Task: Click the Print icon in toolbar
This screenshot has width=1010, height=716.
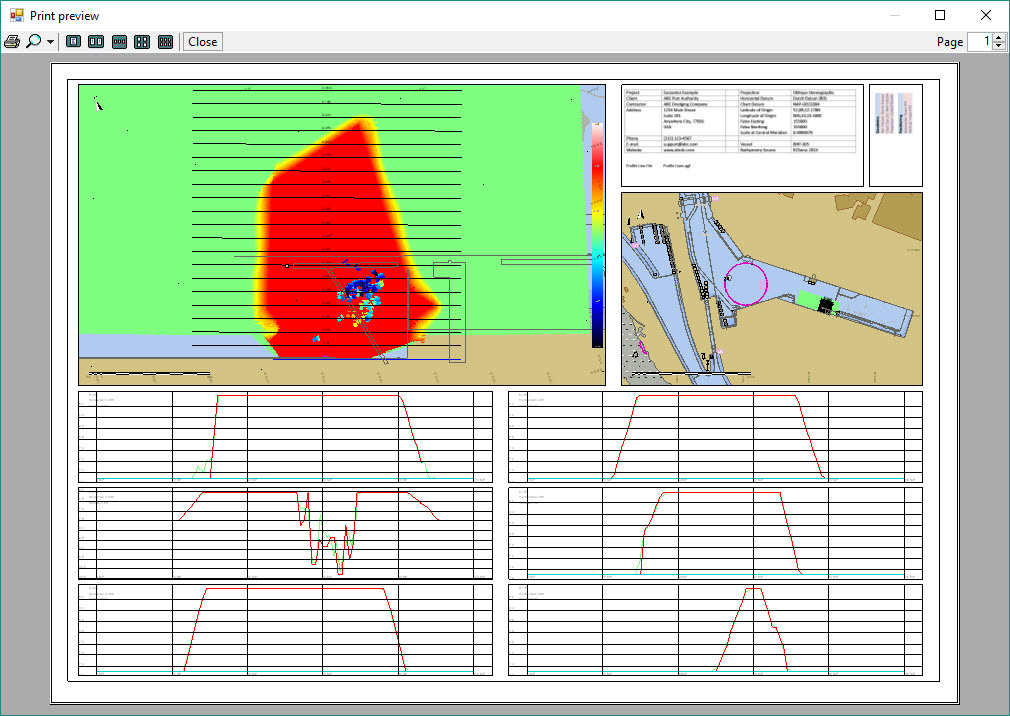Action: click(13, 42)
